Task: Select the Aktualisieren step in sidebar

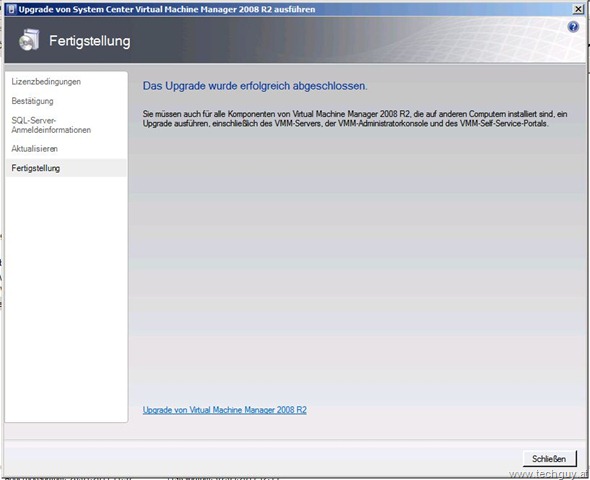Action: (x=35, y=149)
